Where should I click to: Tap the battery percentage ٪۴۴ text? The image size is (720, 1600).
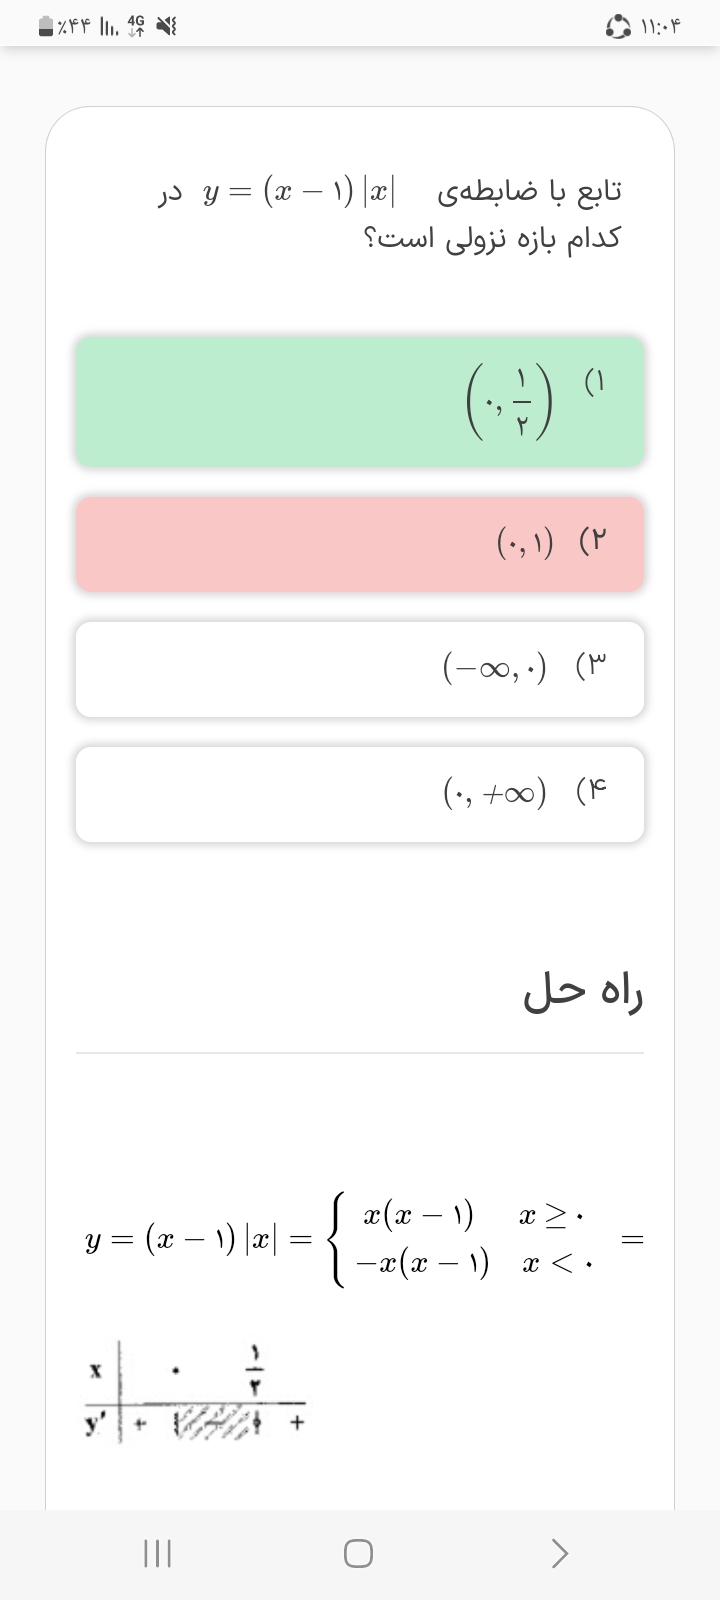[x=77, y=27]
